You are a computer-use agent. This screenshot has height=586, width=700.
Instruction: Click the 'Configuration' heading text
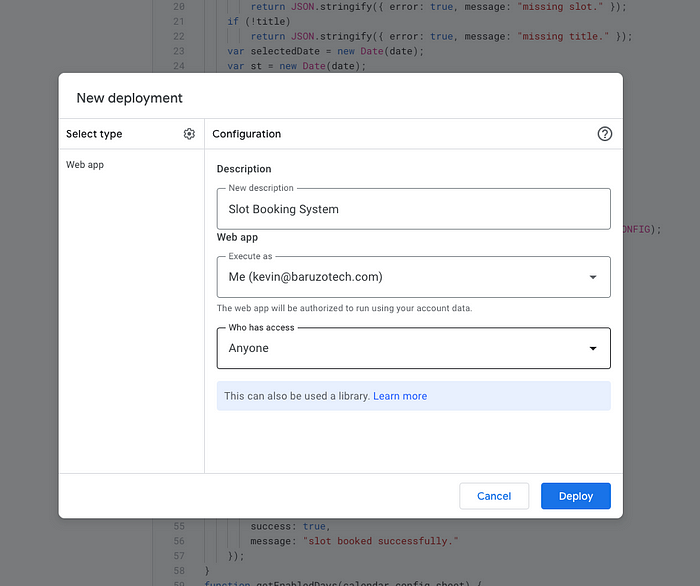point(246,134)
